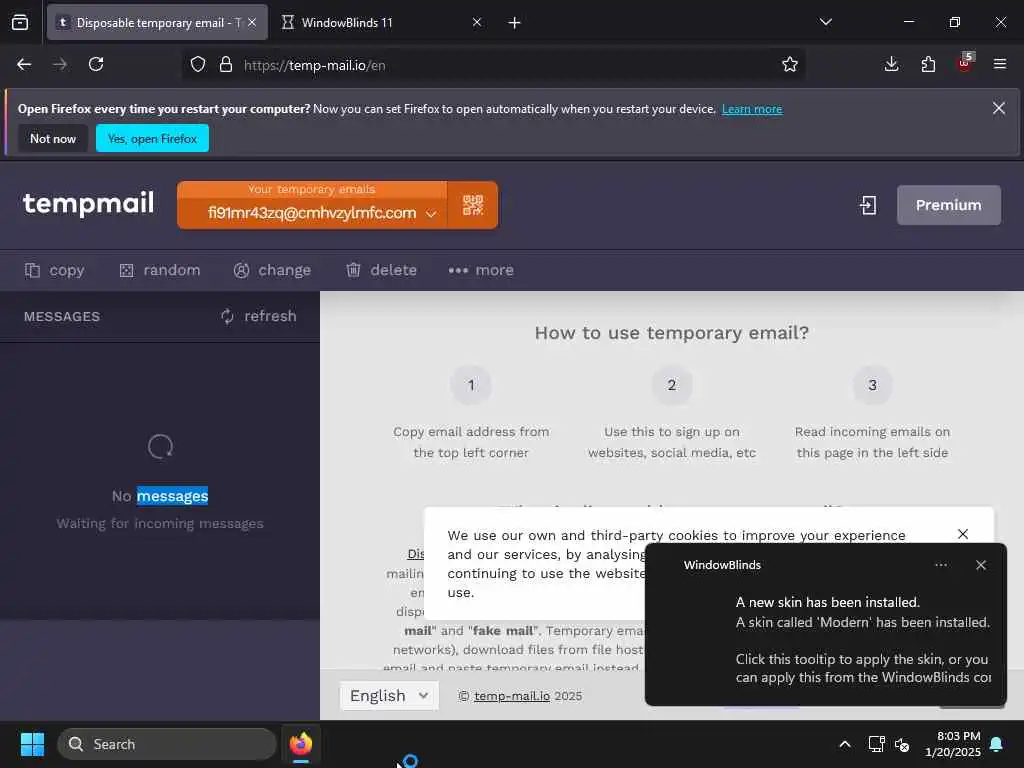
Task: Go forward one page in history
Action: click(x=60, y=64)
